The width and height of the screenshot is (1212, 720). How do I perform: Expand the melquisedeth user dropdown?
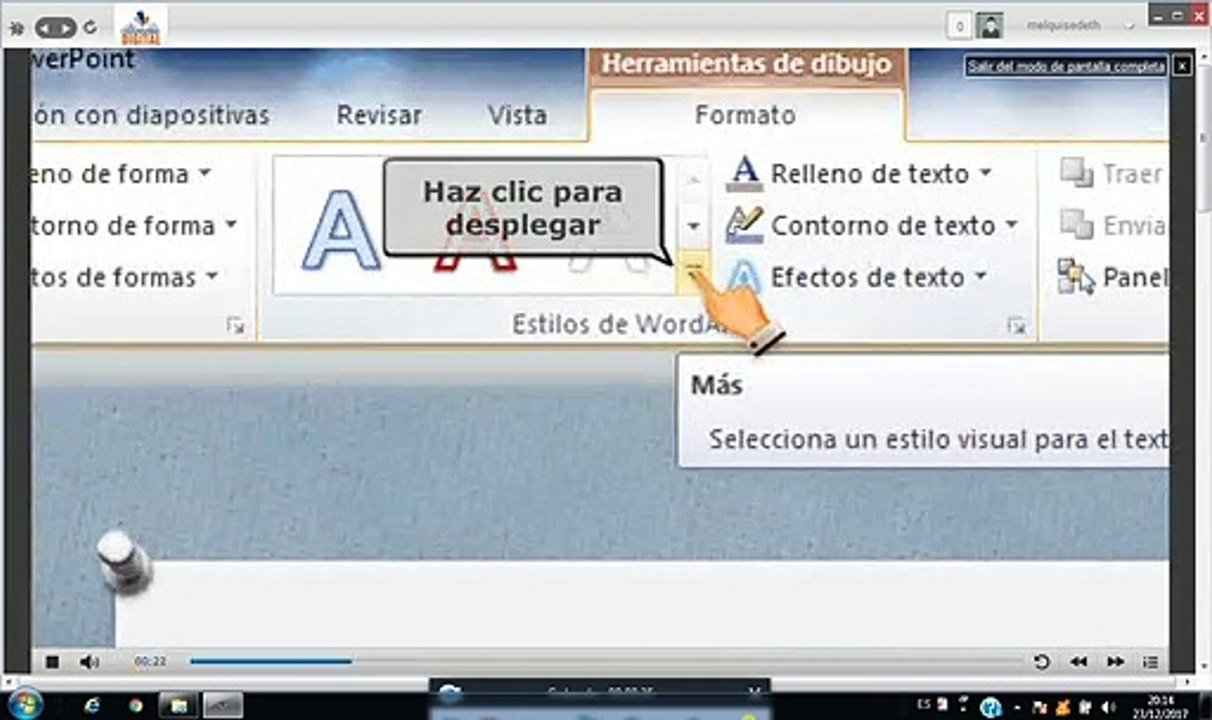tap(1130, 27)
